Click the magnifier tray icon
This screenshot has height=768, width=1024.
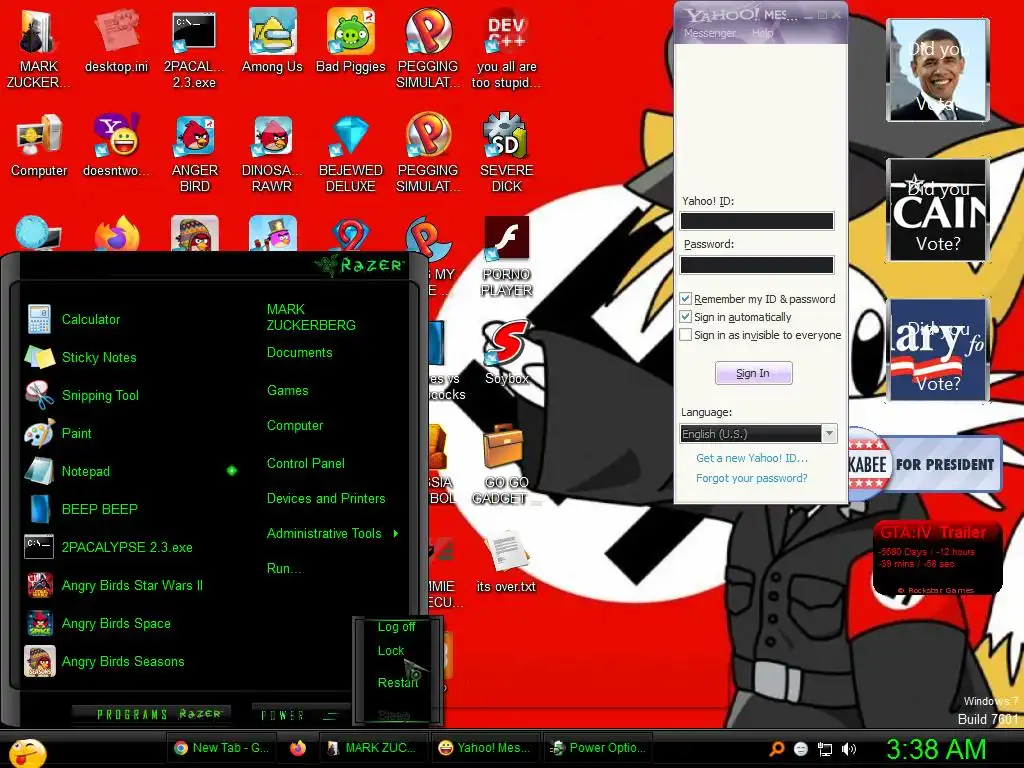click(x=777, y=749)
